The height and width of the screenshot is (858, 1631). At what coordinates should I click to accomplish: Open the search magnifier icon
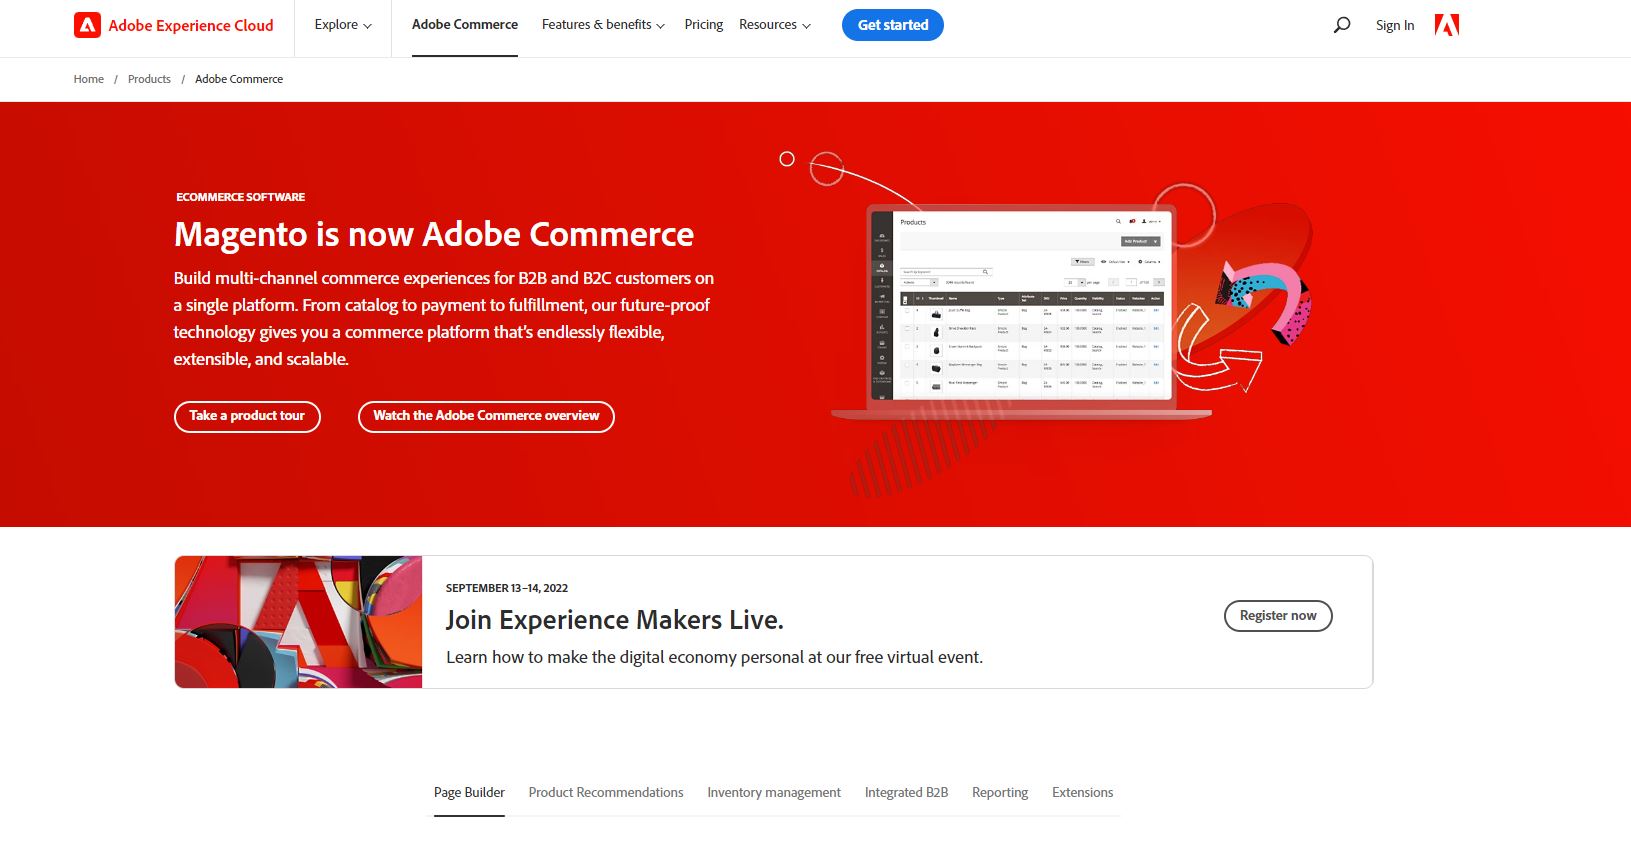point(1342,25)
